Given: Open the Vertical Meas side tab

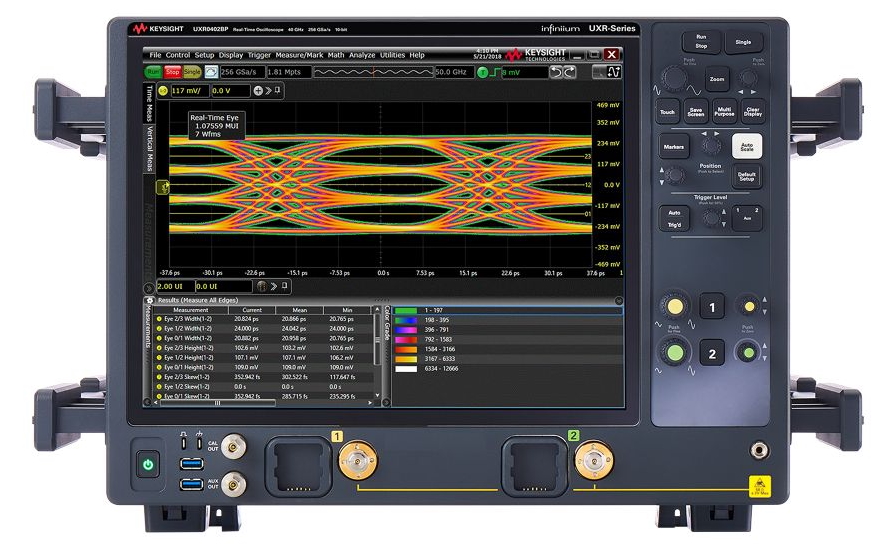Looking at the screenshot, I should point(150,148).
